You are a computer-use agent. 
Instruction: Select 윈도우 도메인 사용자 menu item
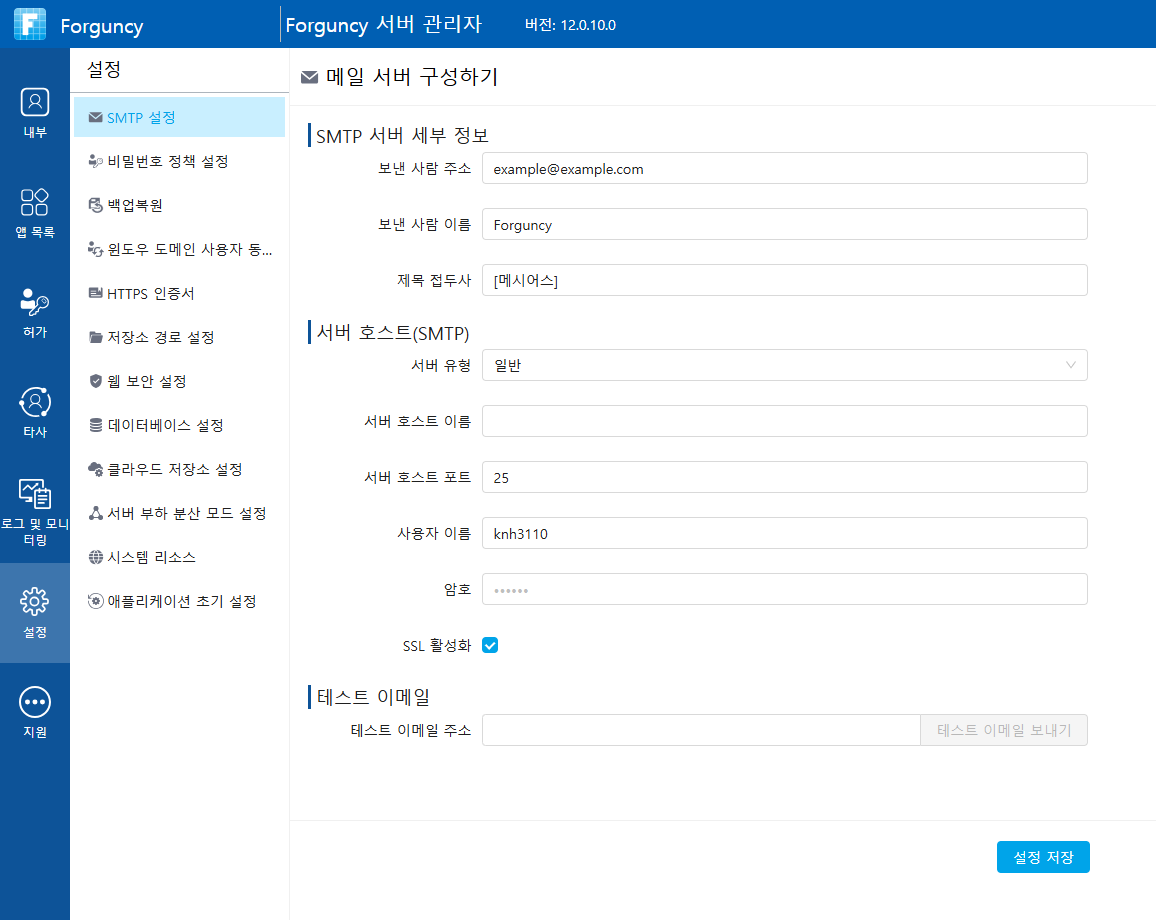pos(179,249)
